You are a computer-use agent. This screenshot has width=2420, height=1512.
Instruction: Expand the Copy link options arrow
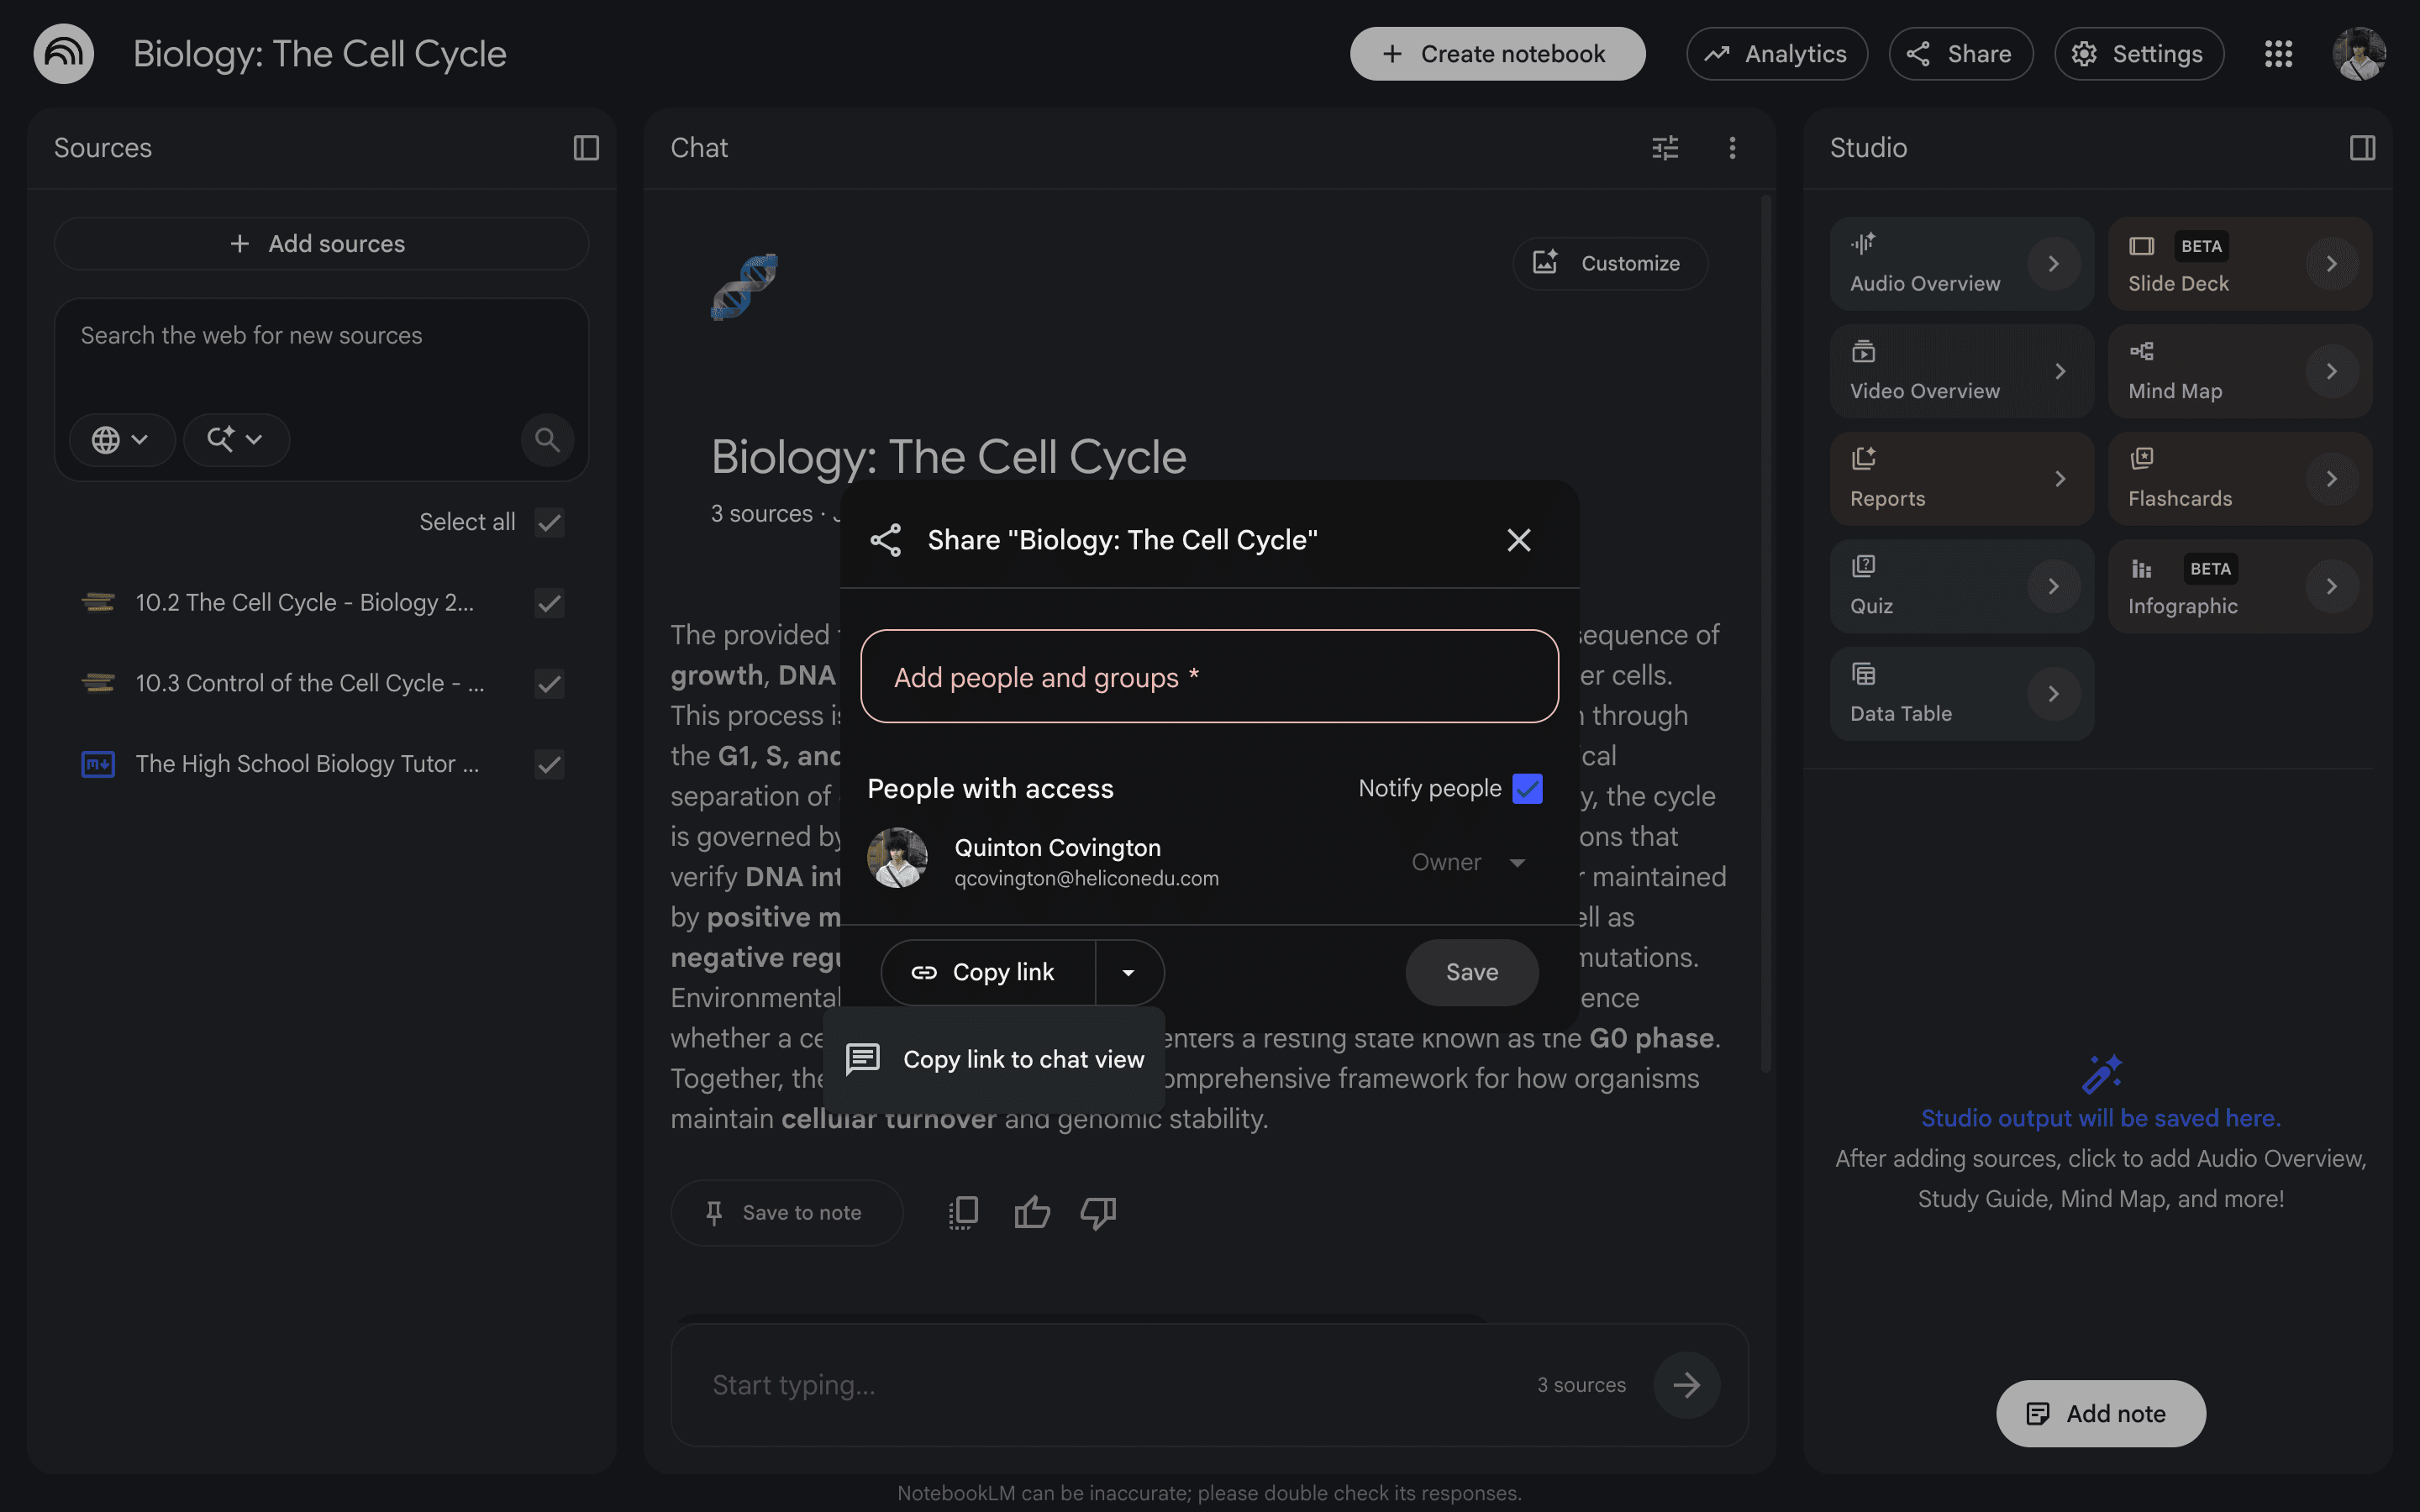1129,972
